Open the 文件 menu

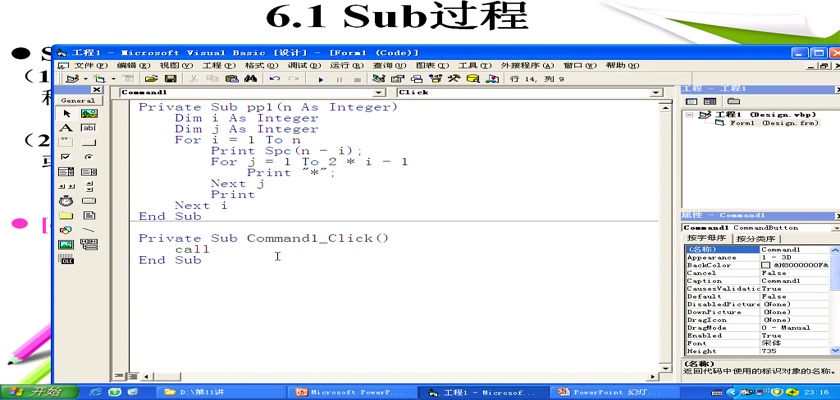[x=91, y=65]
